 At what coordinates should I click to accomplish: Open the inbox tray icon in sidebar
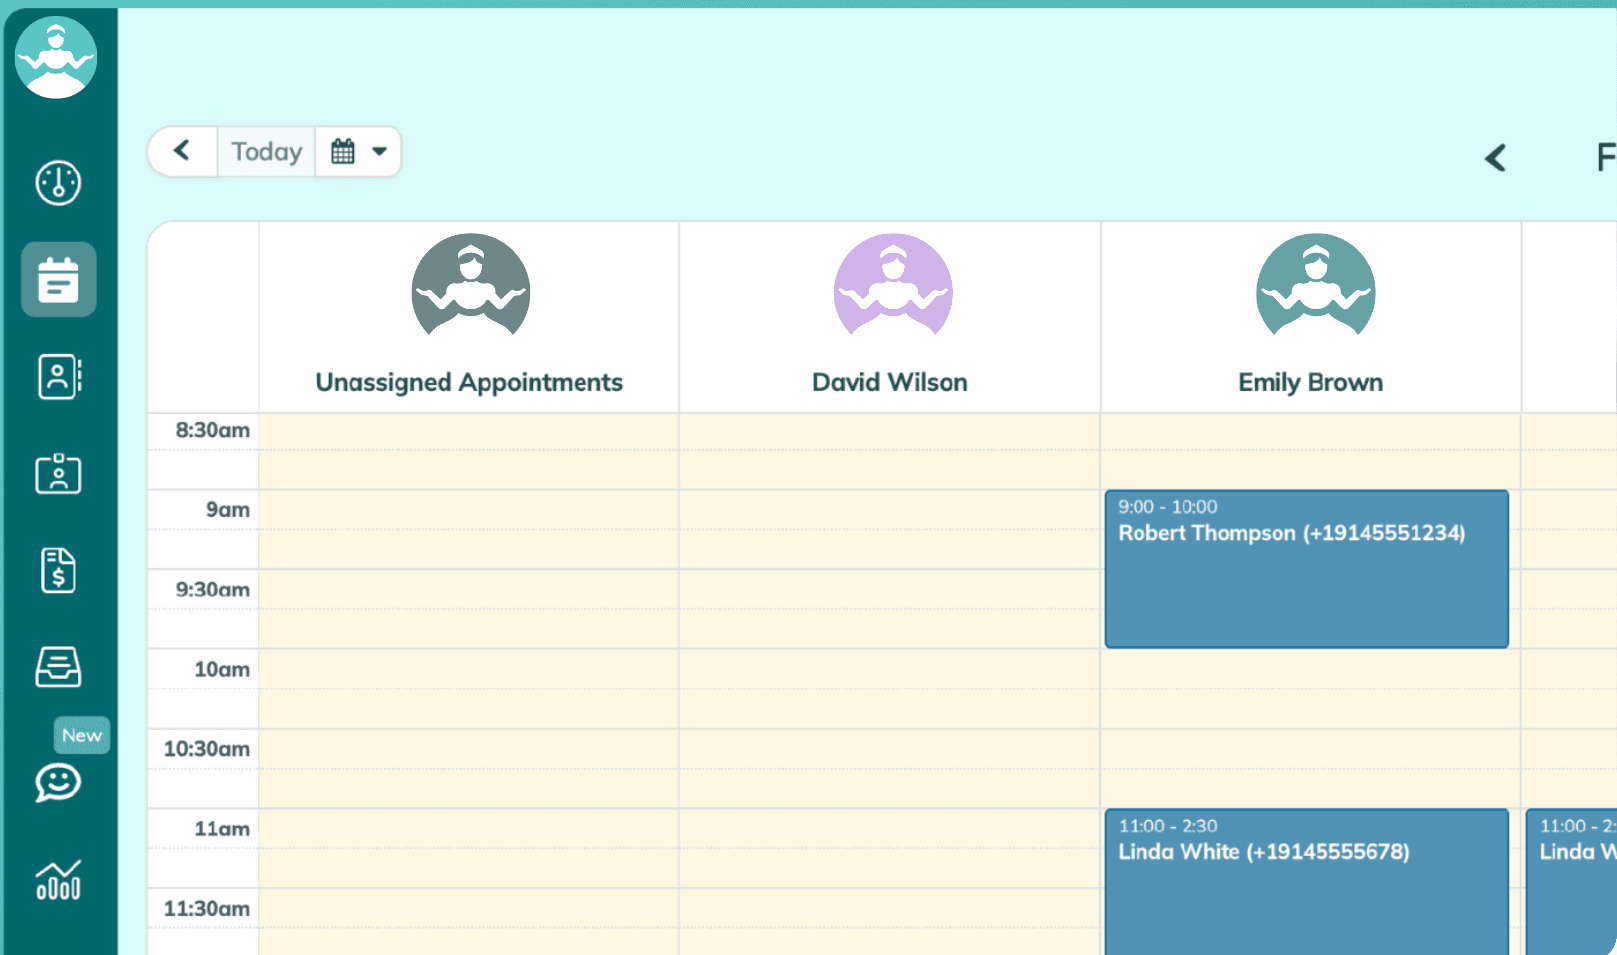pyautogui.click(x=58, y=667)
